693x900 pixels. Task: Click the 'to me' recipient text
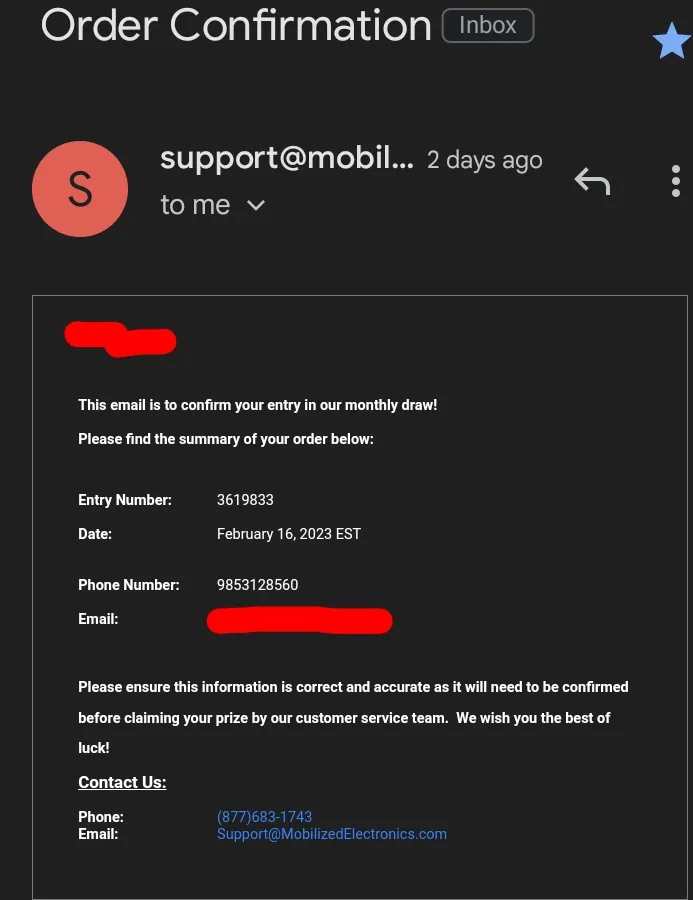(x=195, y=205)
